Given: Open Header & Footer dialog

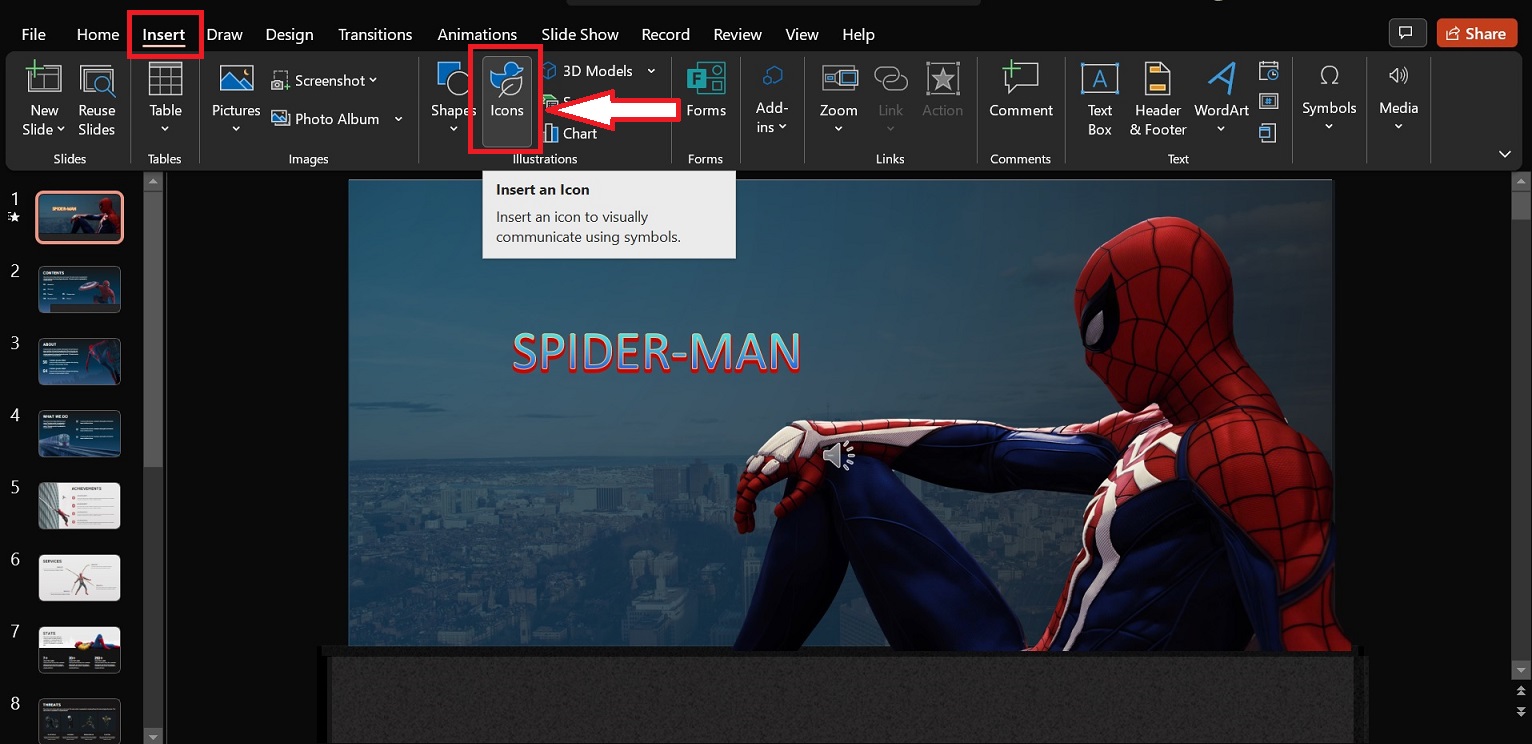Looking at the screenshot, I should (1158, 100).
